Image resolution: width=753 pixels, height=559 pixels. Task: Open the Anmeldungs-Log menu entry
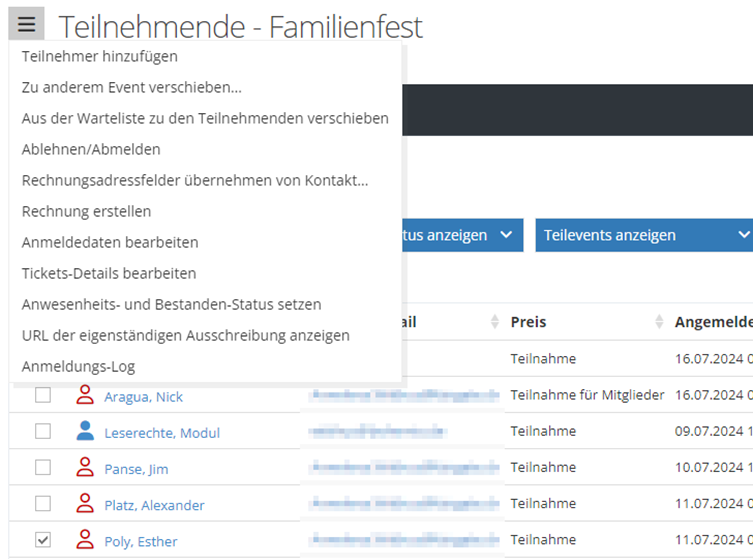coord(78,366)
